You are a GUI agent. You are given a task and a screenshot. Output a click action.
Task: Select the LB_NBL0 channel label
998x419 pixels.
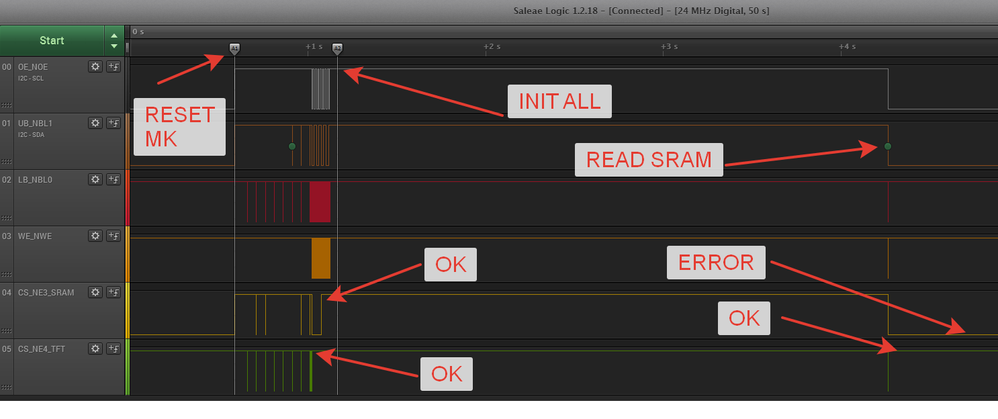(x=35, y=180)
